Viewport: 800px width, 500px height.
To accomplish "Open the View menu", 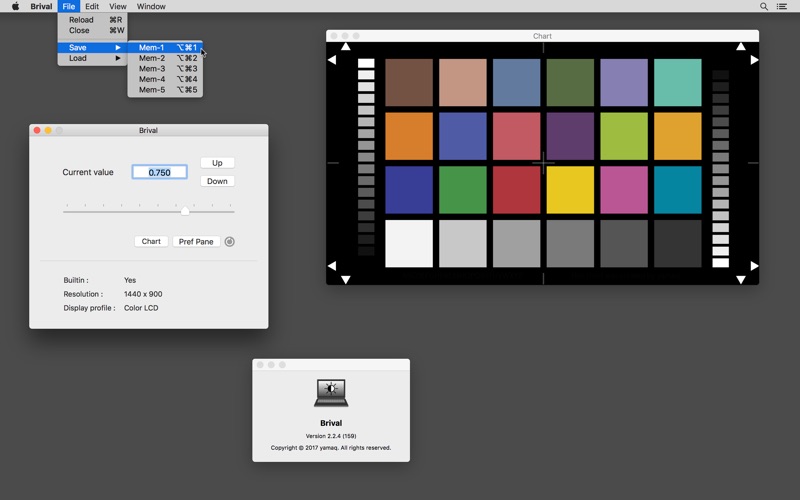I will pyautogui.click(x=118, y=6).
